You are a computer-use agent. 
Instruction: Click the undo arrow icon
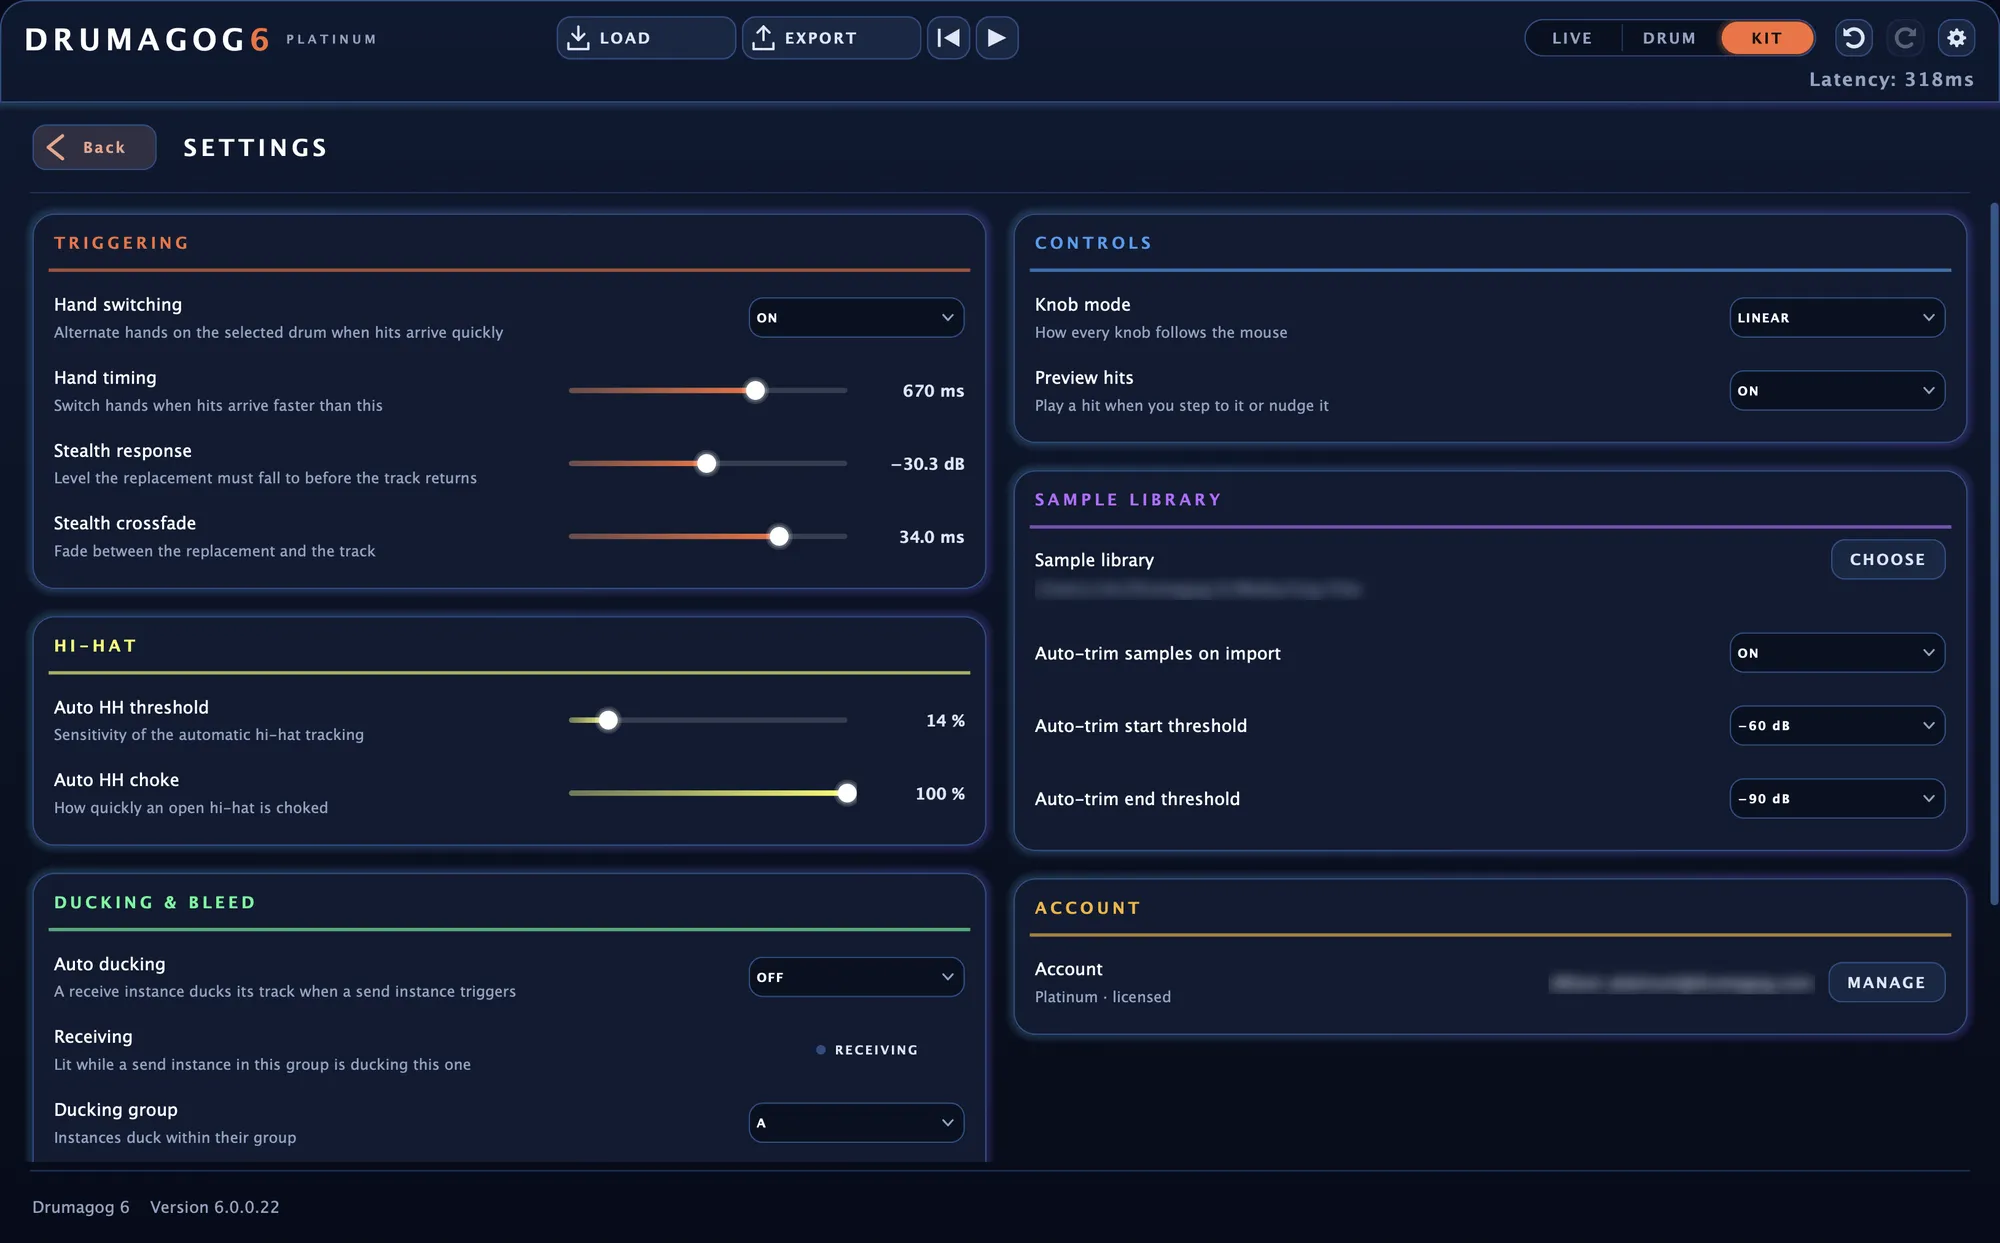pos(1854,38)
